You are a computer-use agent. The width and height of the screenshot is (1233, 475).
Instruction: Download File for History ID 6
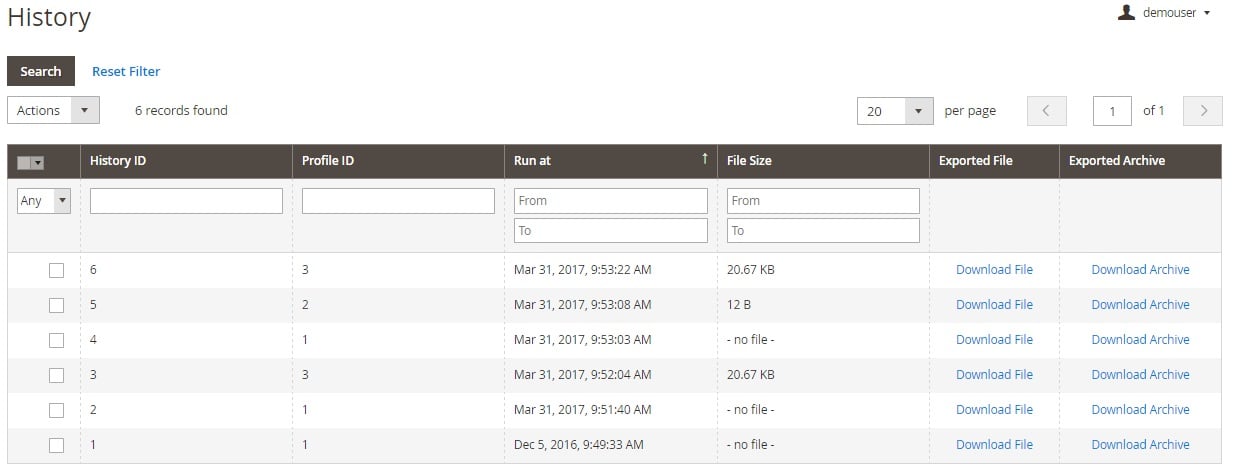pos(994,270)
